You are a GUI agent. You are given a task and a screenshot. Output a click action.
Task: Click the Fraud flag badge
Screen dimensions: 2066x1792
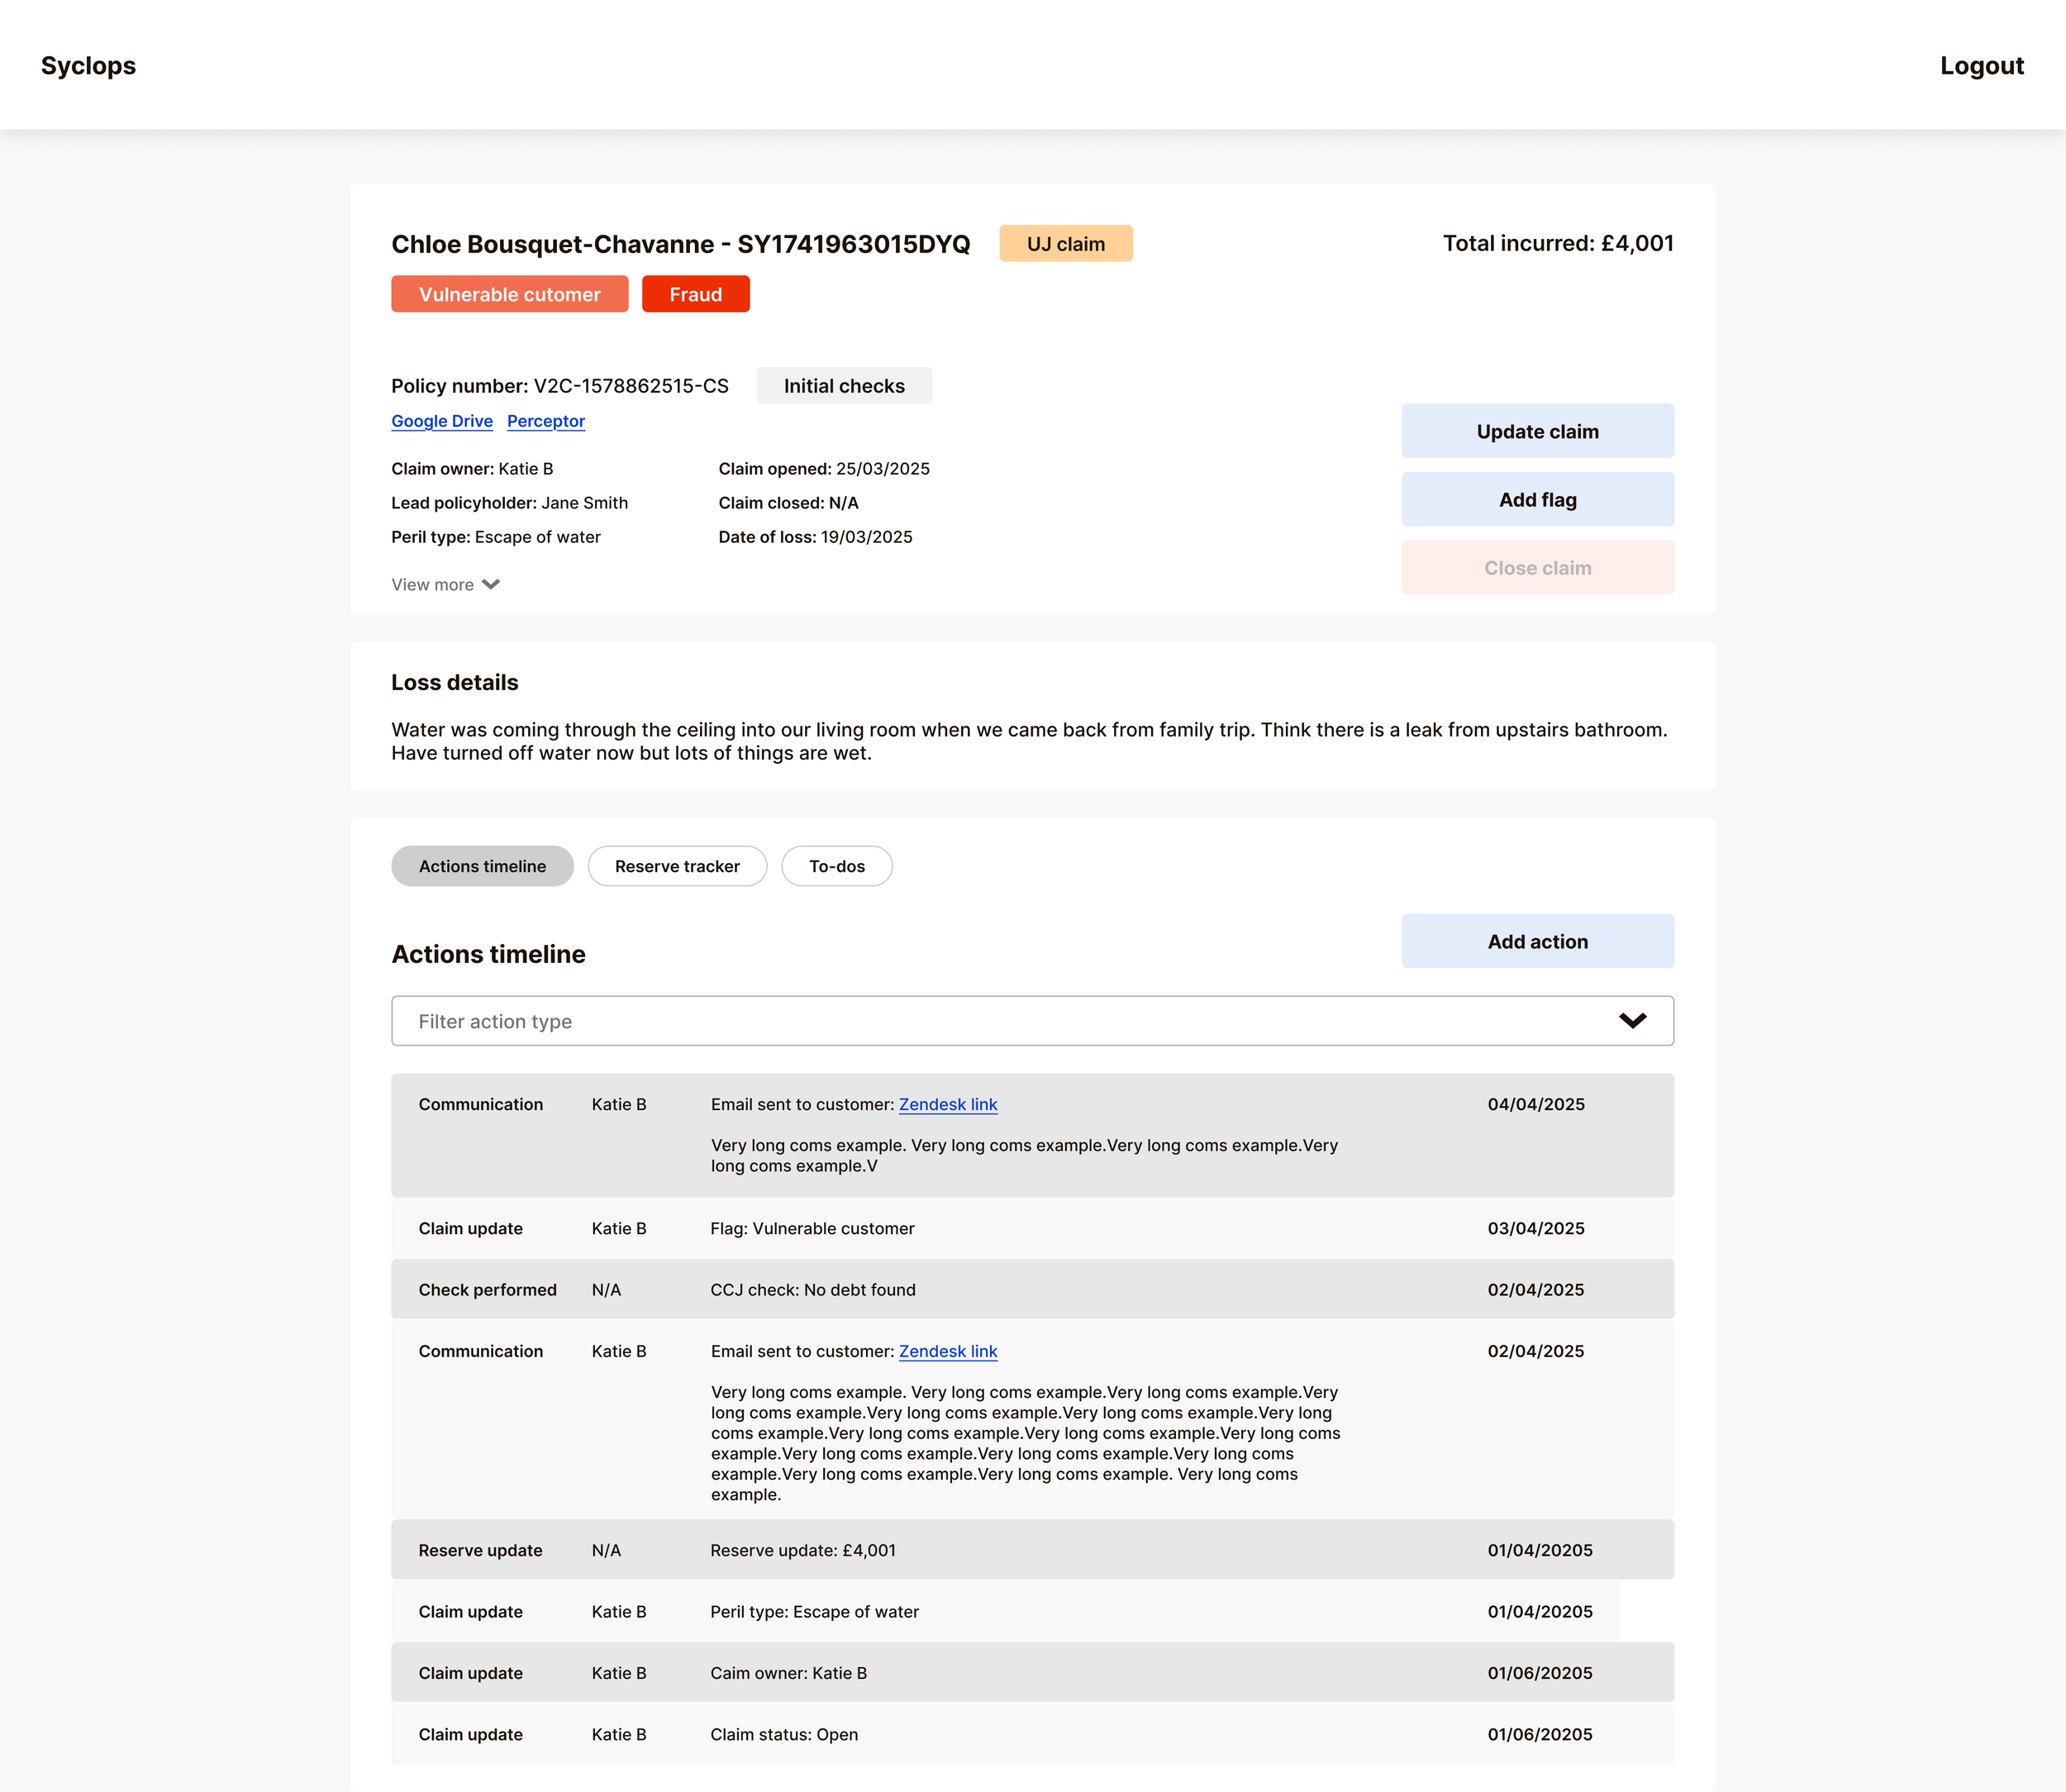click(x=695, y=294)
